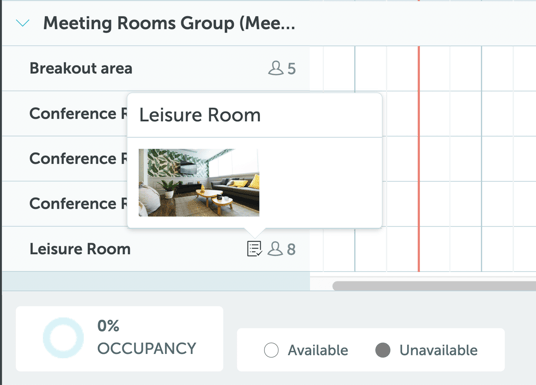Select the third Conference room row

[65, 204]
